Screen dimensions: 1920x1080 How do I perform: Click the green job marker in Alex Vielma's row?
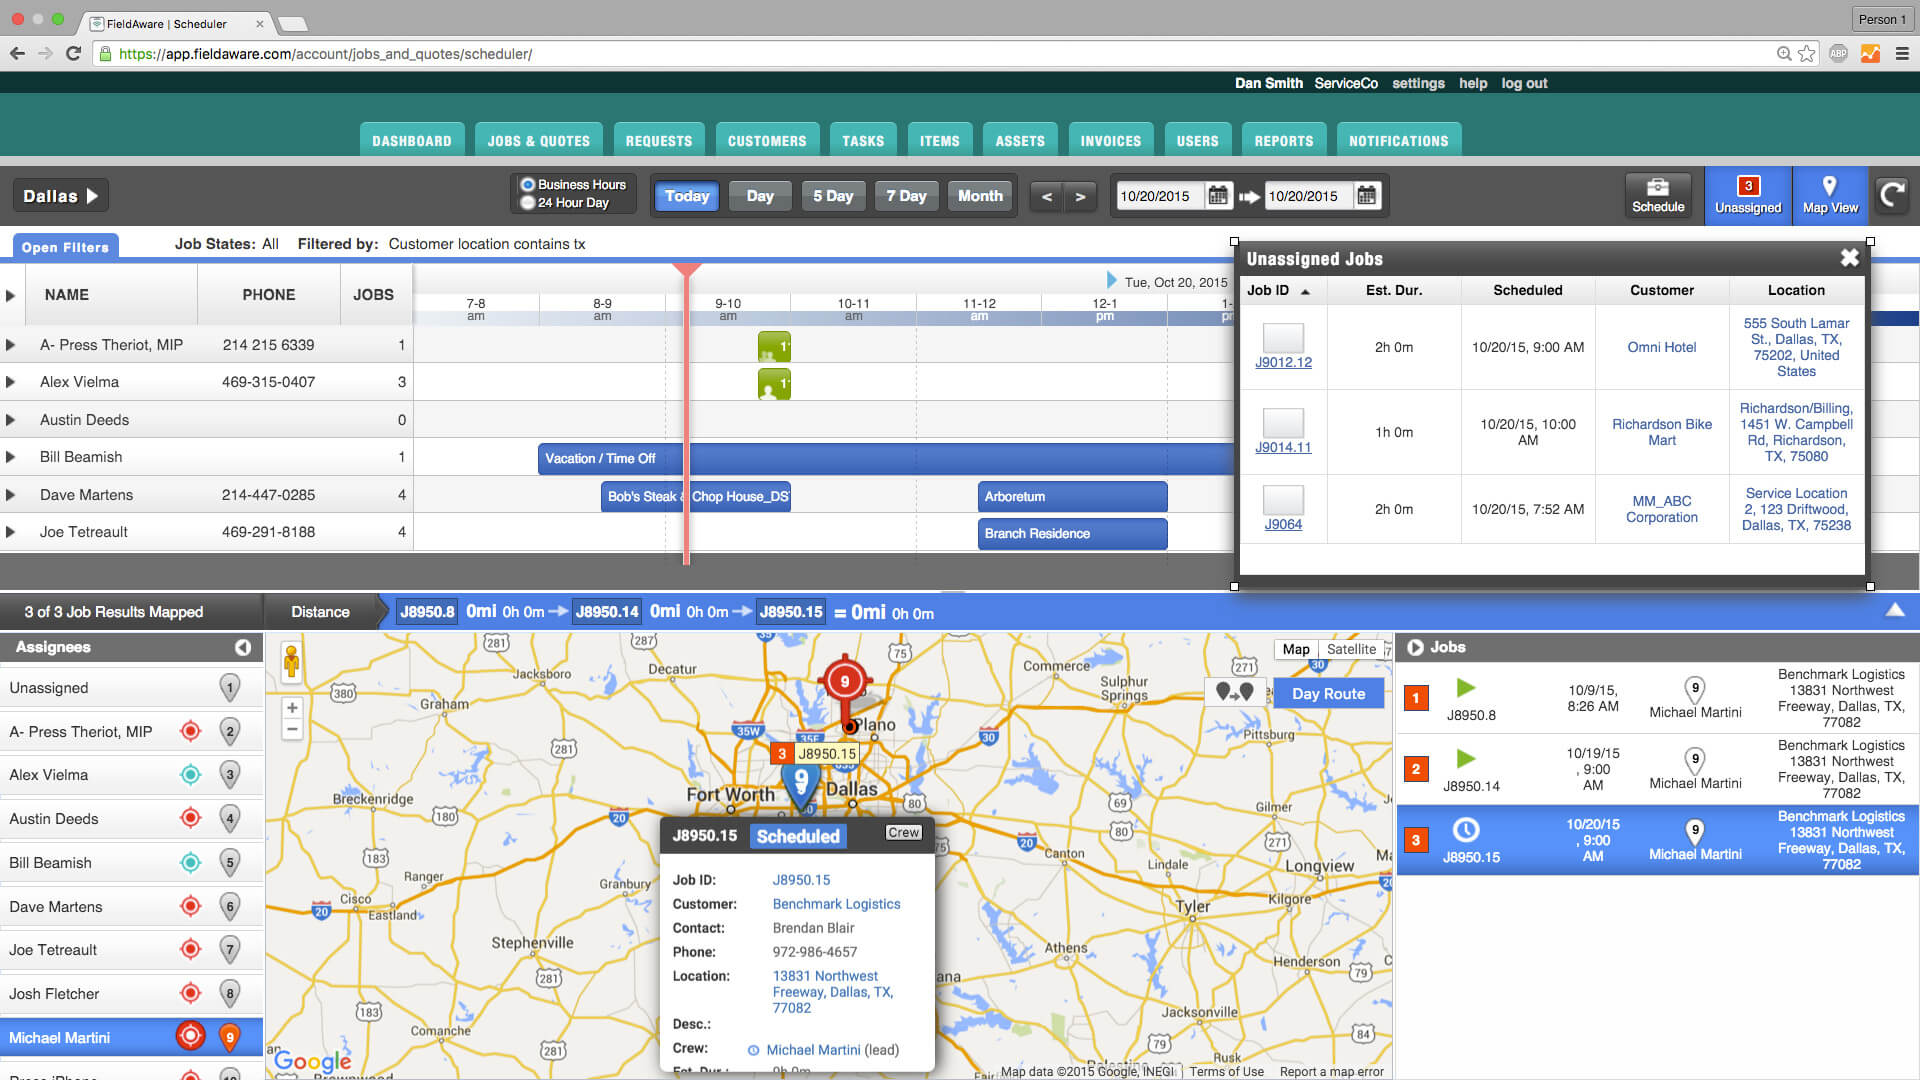pos(774,383)
